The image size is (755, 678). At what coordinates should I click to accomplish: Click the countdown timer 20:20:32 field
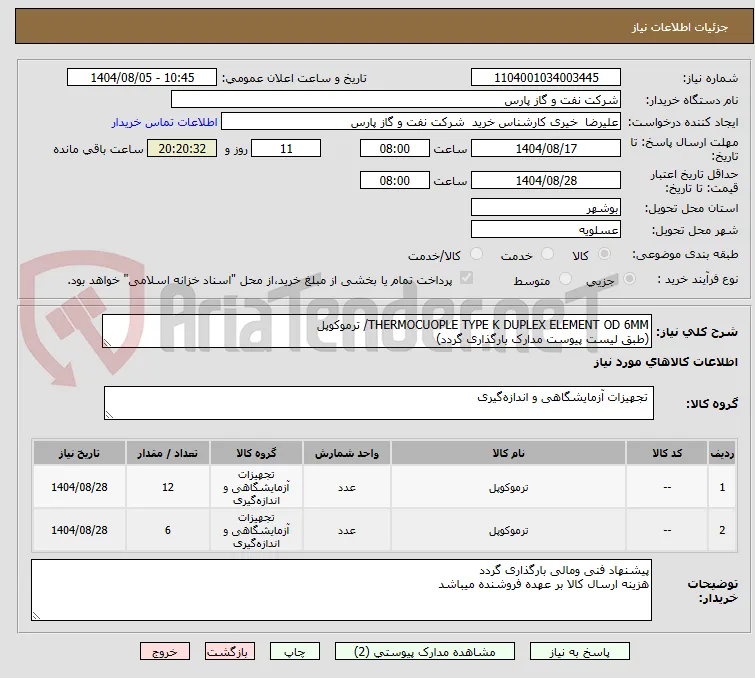tap(182, 148)
